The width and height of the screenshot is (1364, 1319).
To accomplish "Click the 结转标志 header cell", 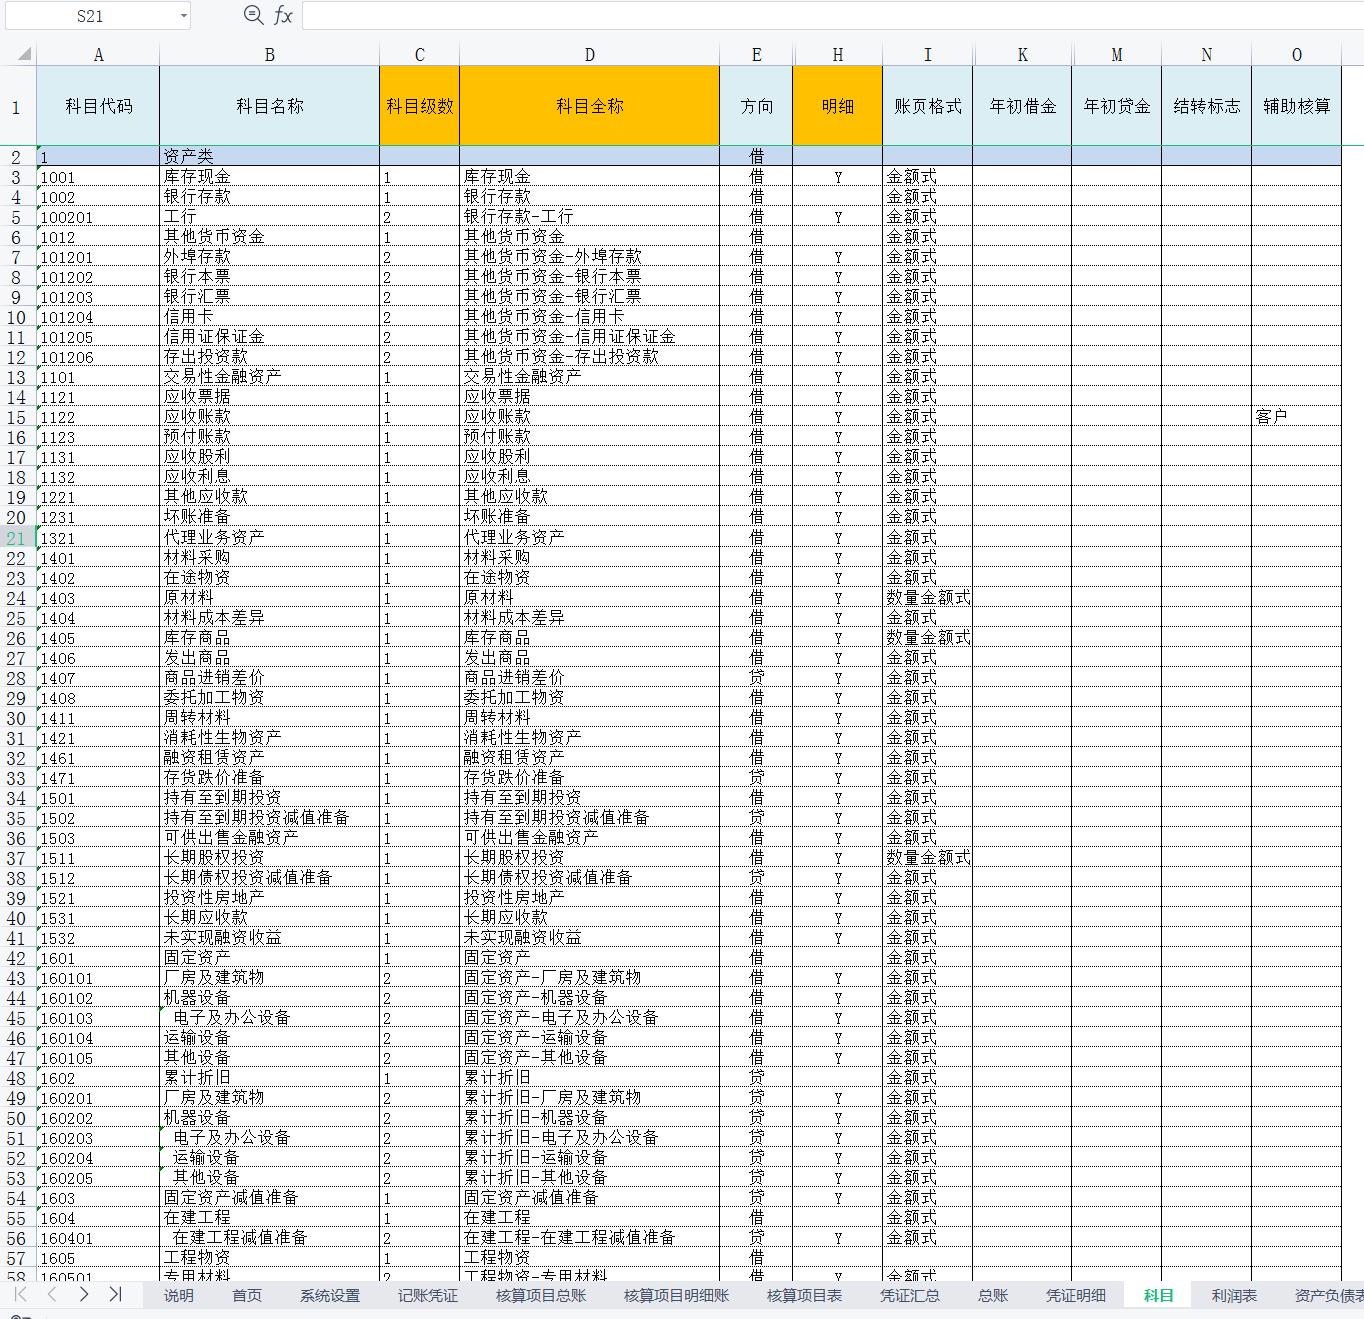I will 1207,106.
